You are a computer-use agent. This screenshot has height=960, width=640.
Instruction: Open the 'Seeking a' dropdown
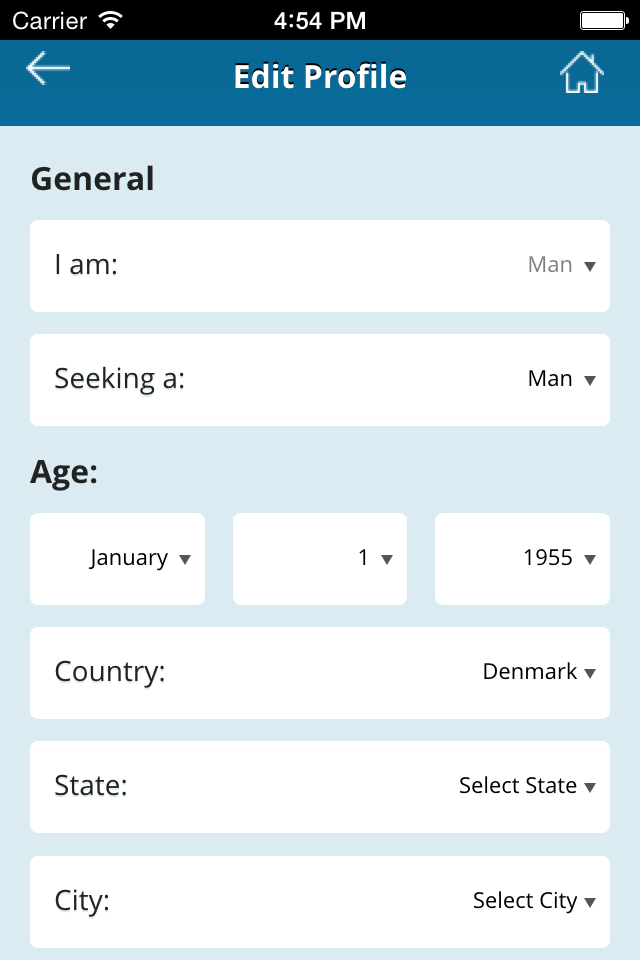click(x=320, y=380)
